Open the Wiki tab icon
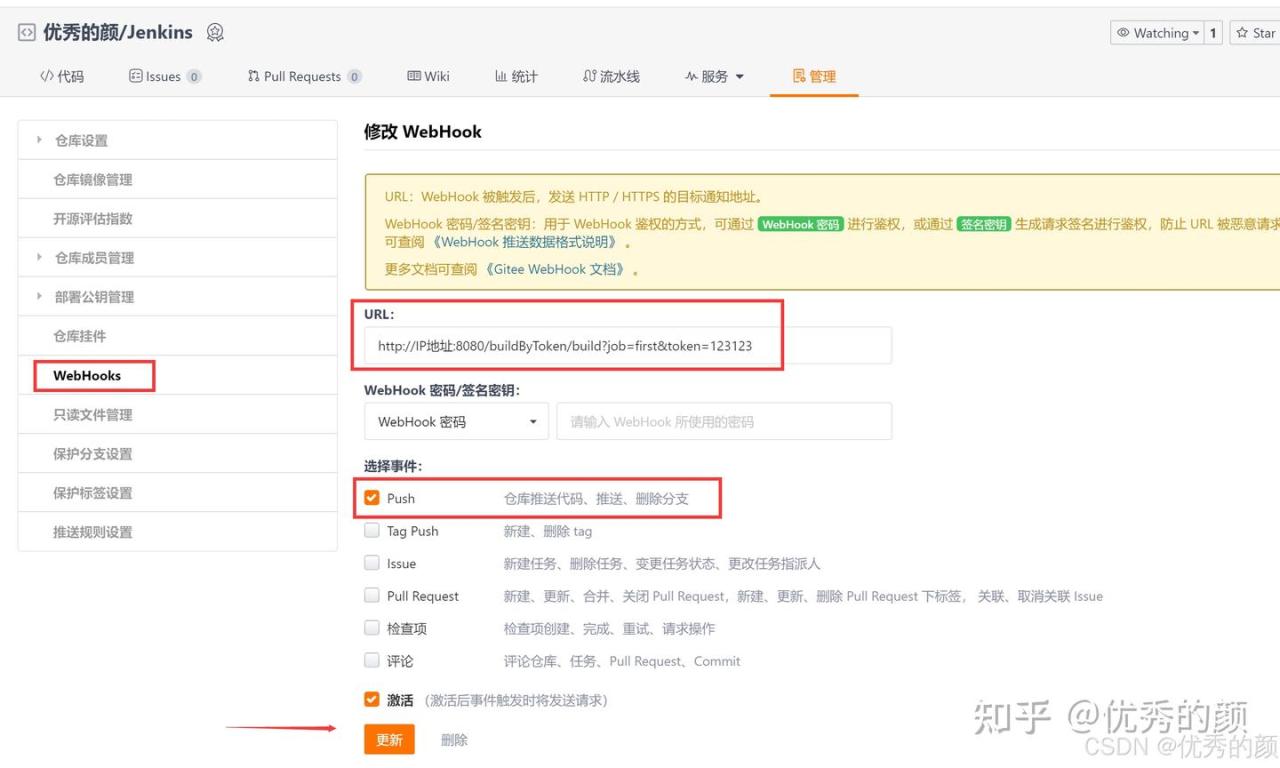The width and height of the screenshot is (1280, 768). [414, 76]
